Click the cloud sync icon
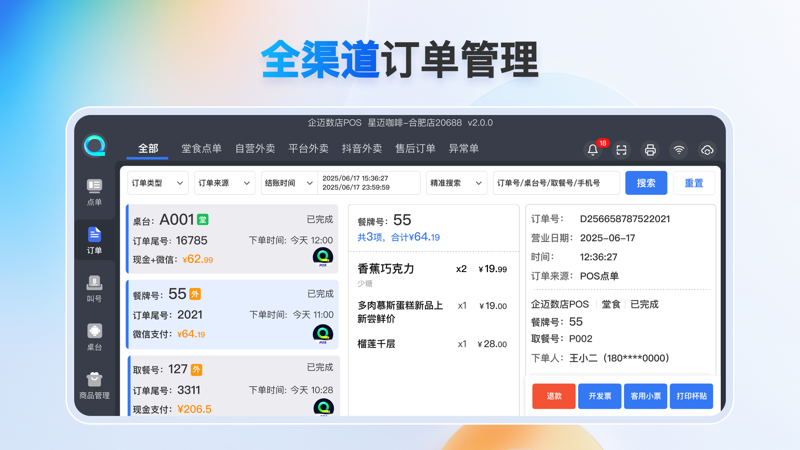The width and height of the screenshot is (800, 450). pos(707,150)
